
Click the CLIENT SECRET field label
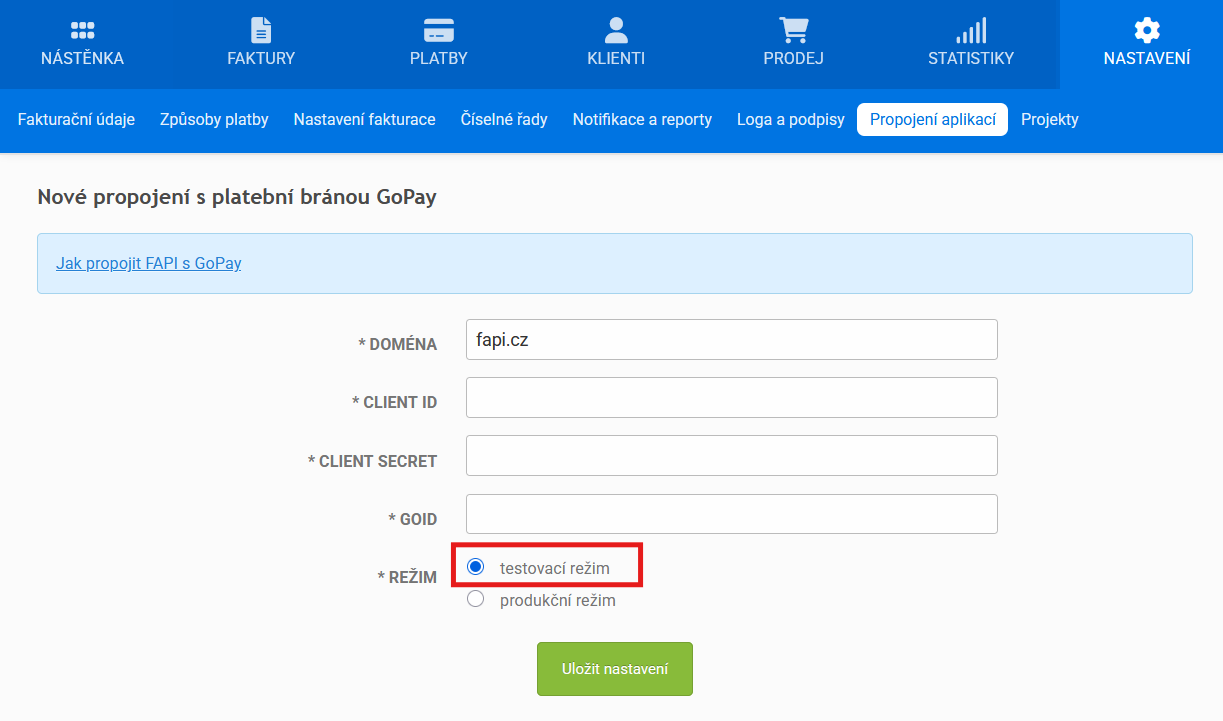click(x=372, y=461)
